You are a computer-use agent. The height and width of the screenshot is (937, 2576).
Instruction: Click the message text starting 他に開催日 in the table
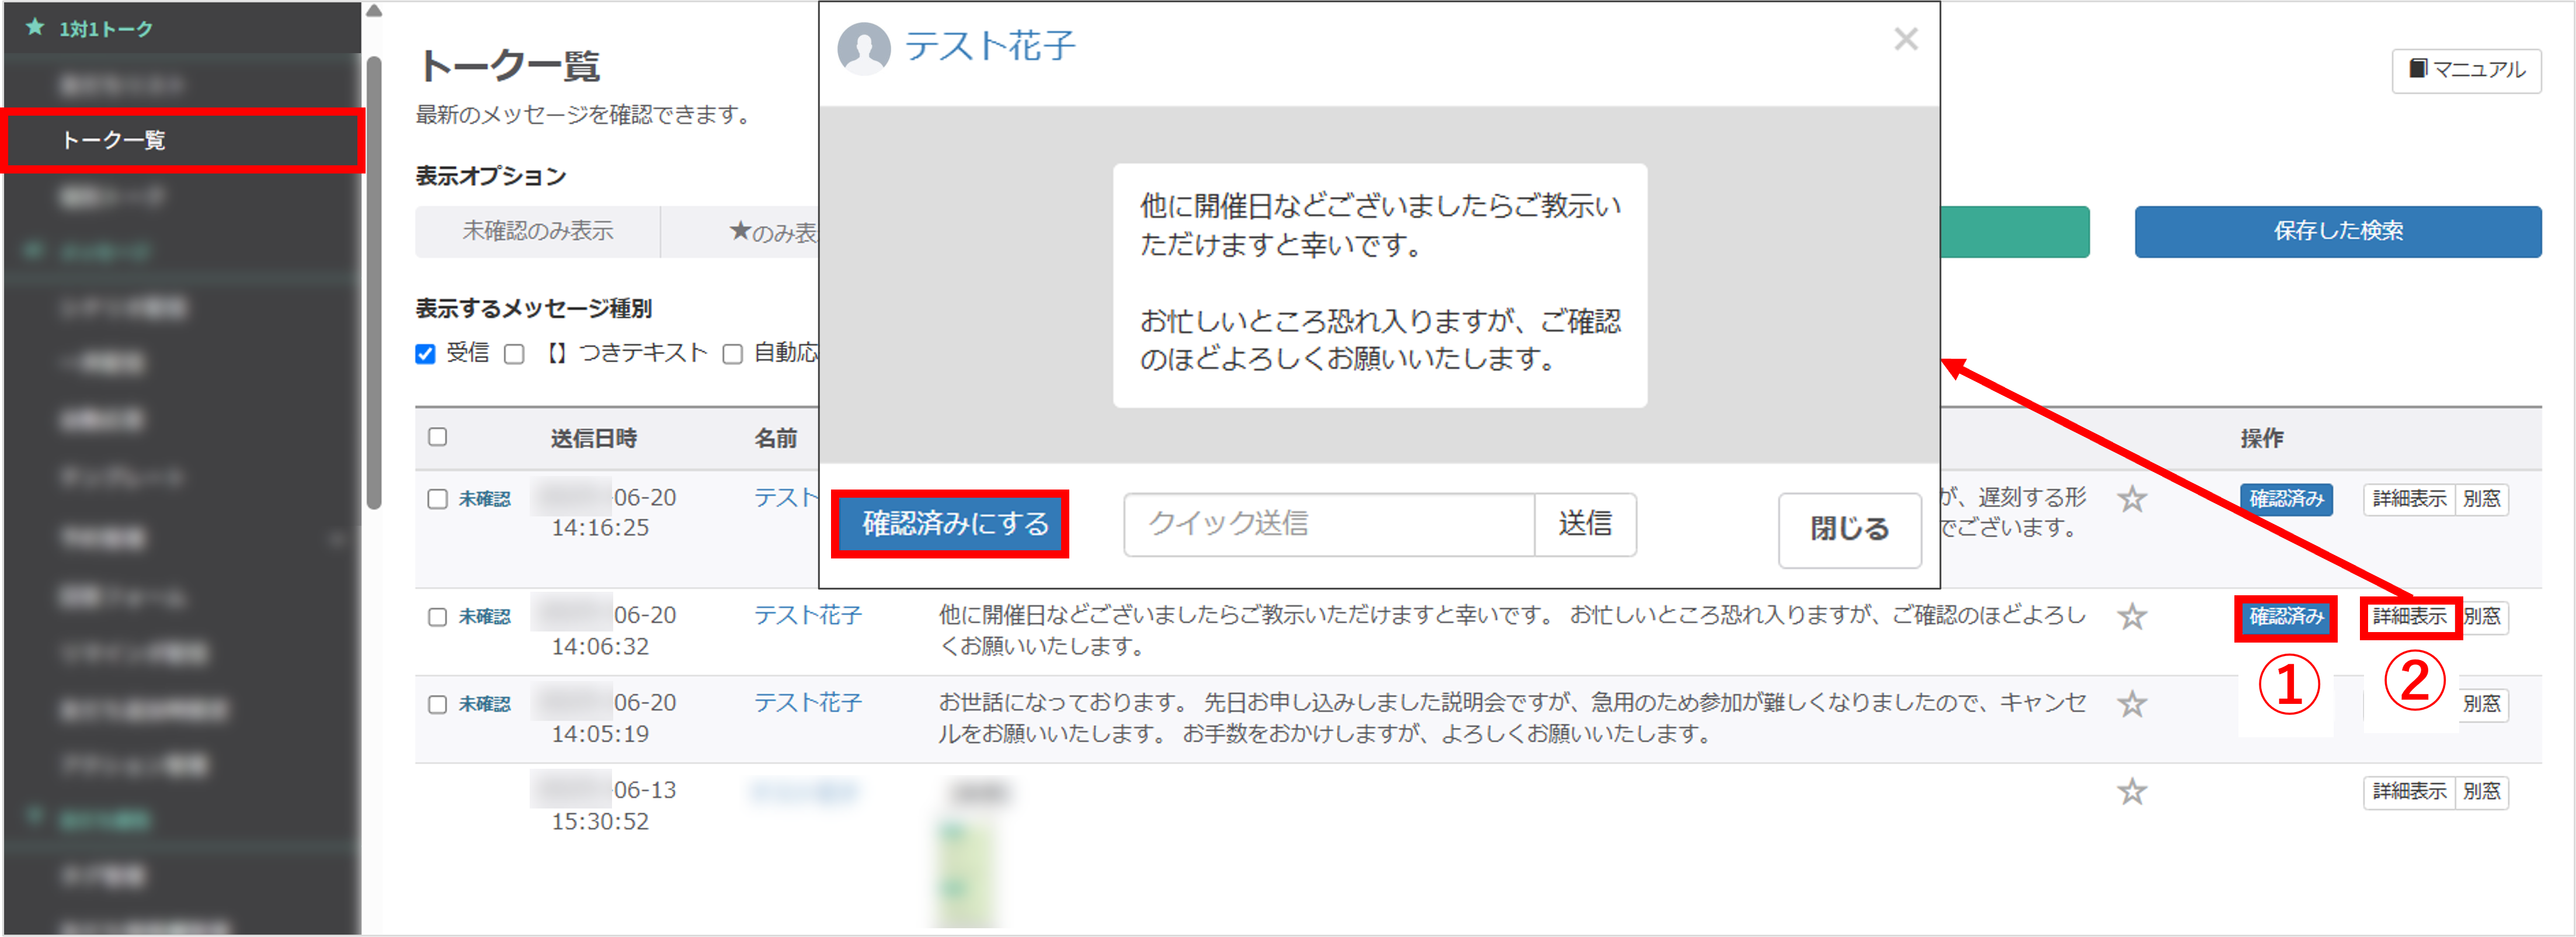tap(1511, 631)
